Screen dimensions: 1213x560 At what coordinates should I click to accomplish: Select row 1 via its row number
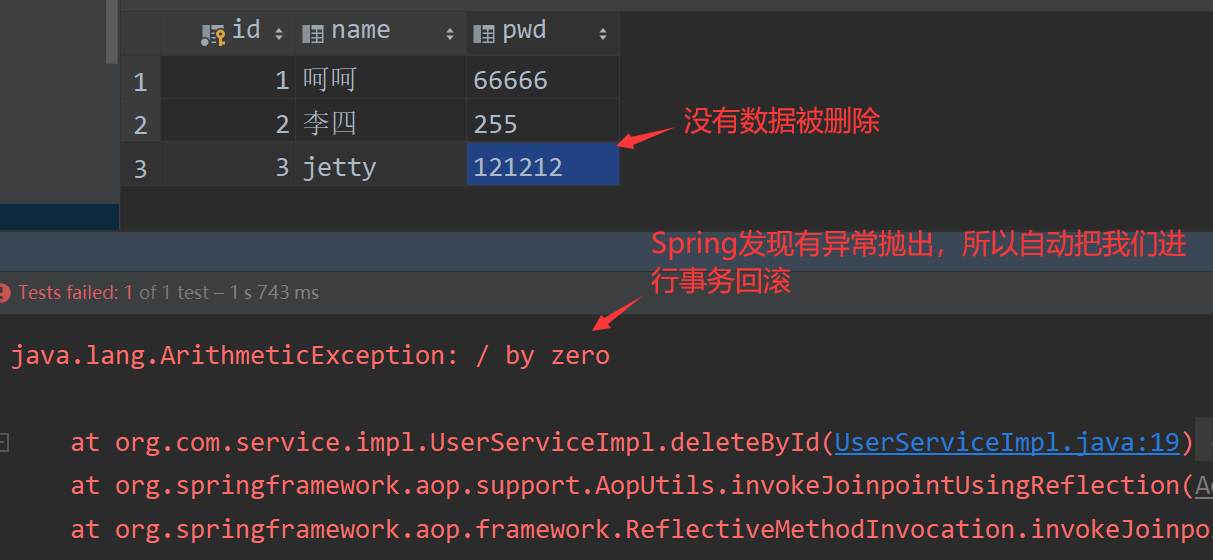click(x=140, y=81)
